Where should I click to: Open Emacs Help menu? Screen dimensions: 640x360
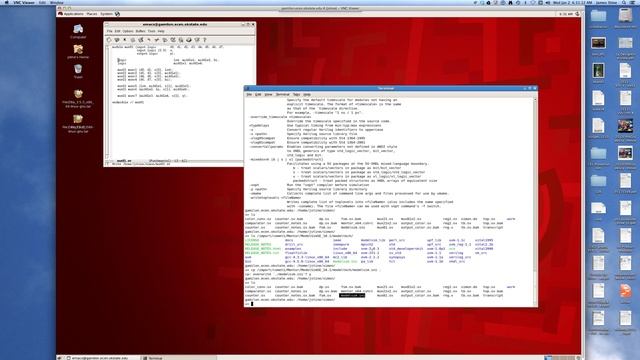point(161,31)
